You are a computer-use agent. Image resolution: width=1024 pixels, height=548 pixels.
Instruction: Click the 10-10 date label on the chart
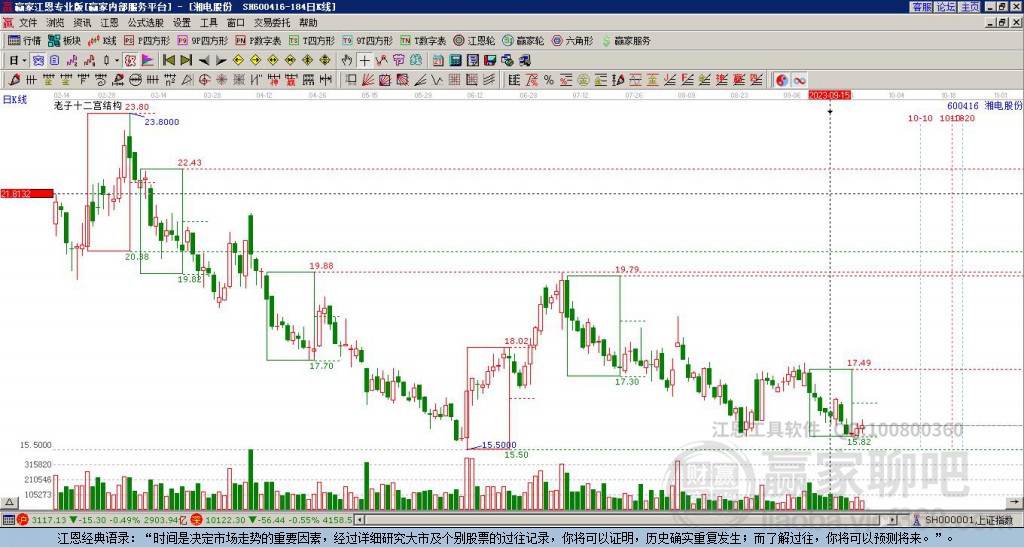[920, 118]
